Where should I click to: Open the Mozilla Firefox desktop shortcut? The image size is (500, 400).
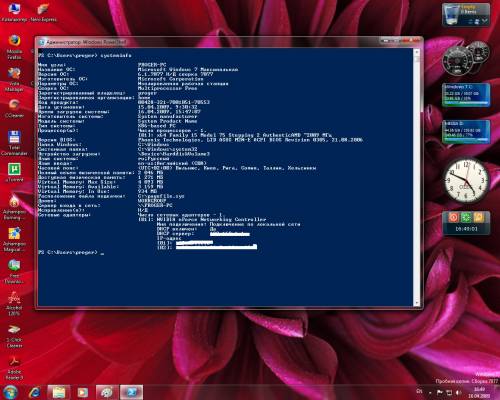(14, 46)
